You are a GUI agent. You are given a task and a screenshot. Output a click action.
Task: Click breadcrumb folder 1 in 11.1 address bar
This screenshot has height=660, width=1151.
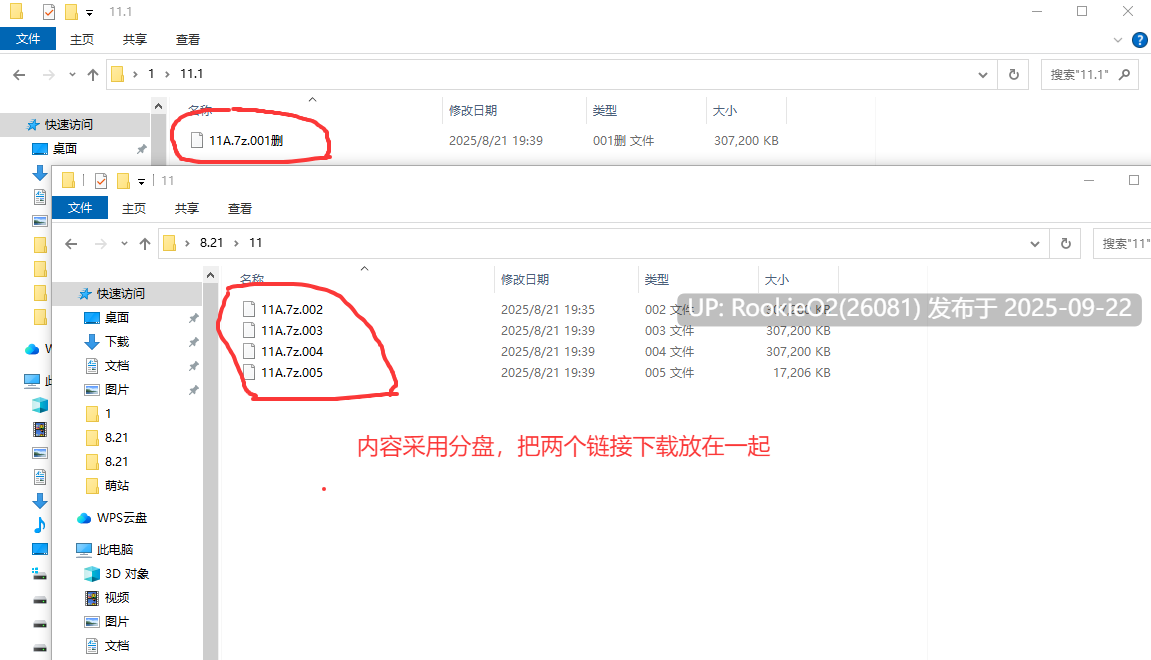coord(151,74)
